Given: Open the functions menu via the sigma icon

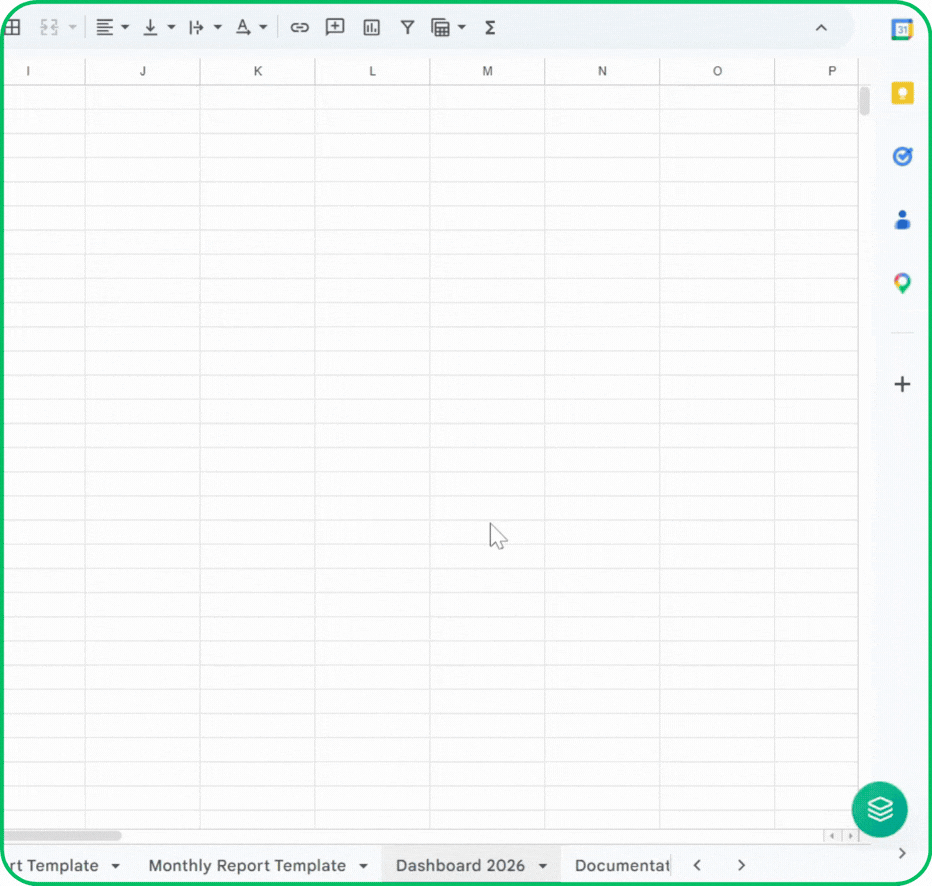Looking at the screenshot, I should (489, 27).
